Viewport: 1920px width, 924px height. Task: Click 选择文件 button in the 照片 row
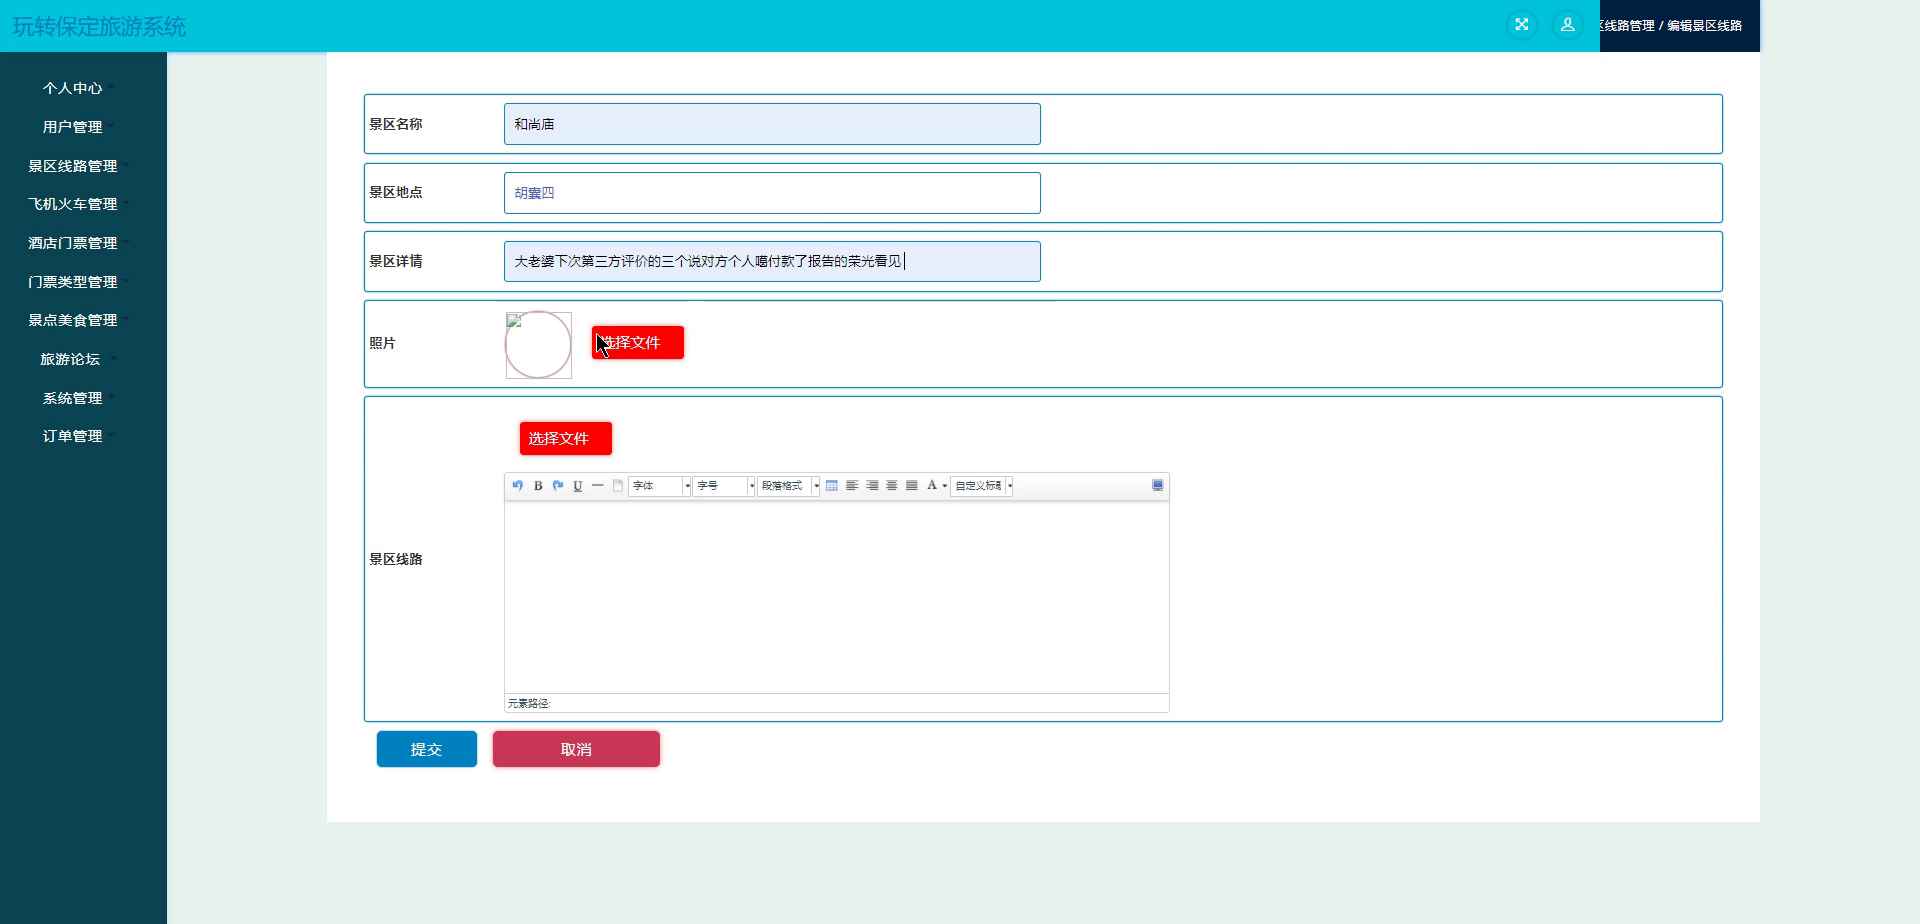click(638, 342)
